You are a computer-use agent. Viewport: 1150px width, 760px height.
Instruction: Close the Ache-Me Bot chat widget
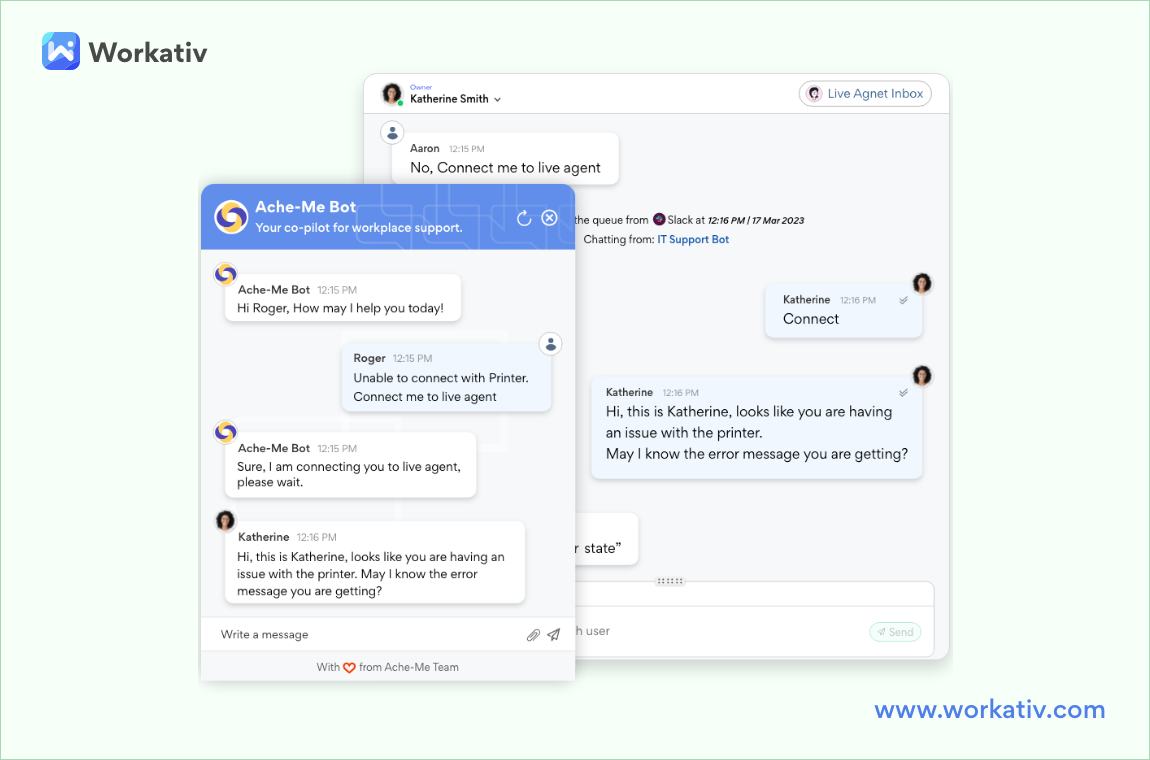549,218
